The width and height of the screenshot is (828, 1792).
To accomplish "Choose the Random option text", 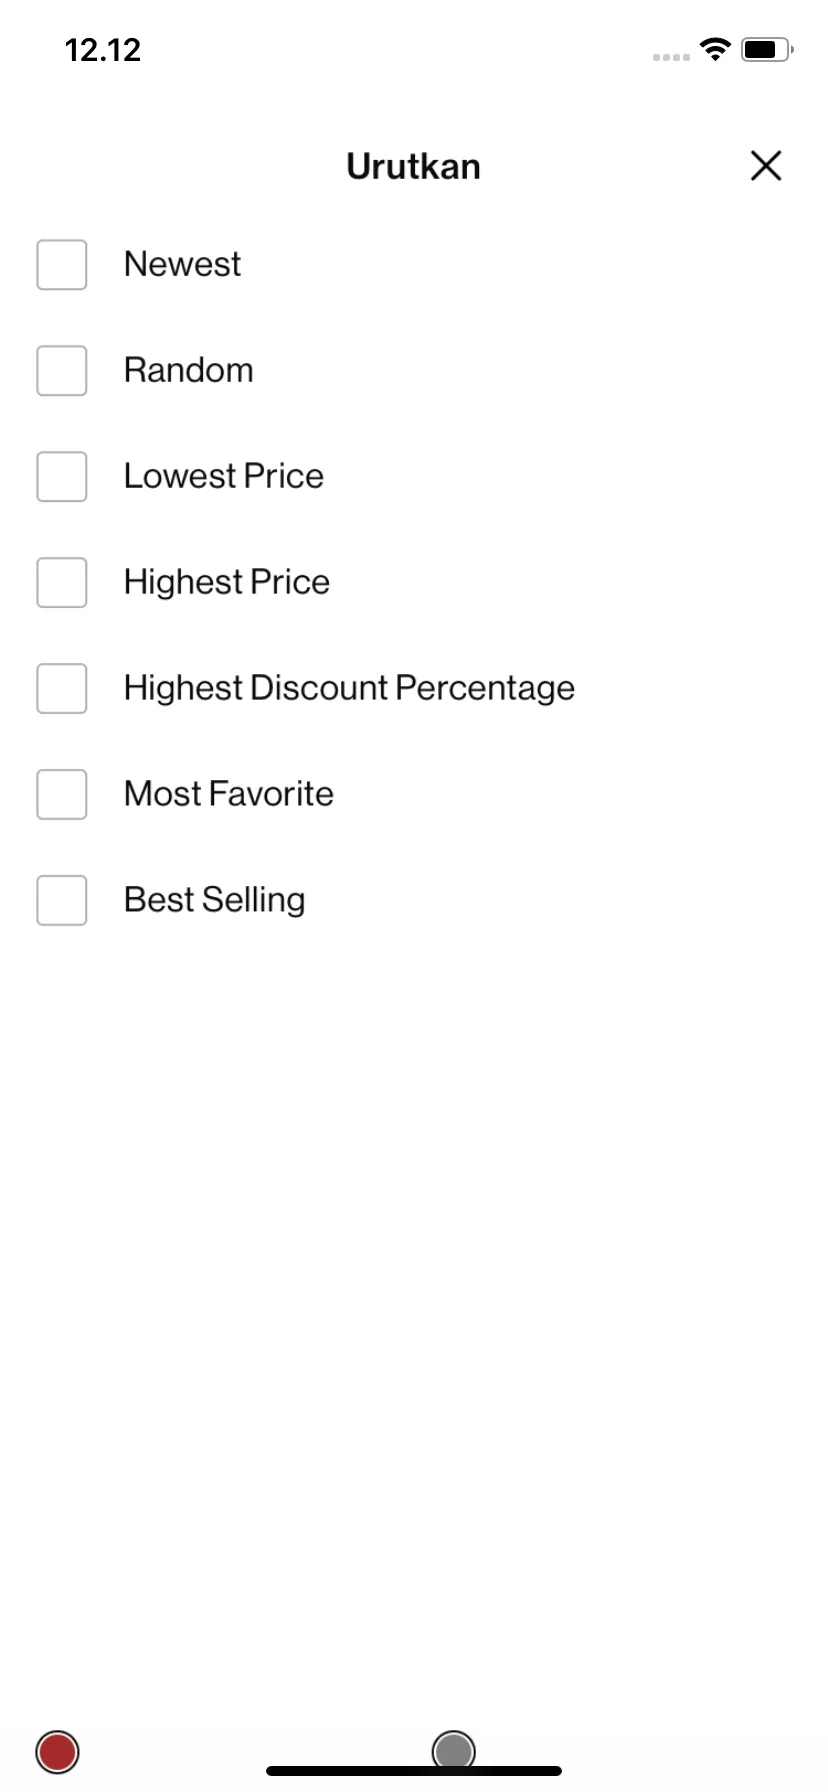I will click(x=188, y=370).
